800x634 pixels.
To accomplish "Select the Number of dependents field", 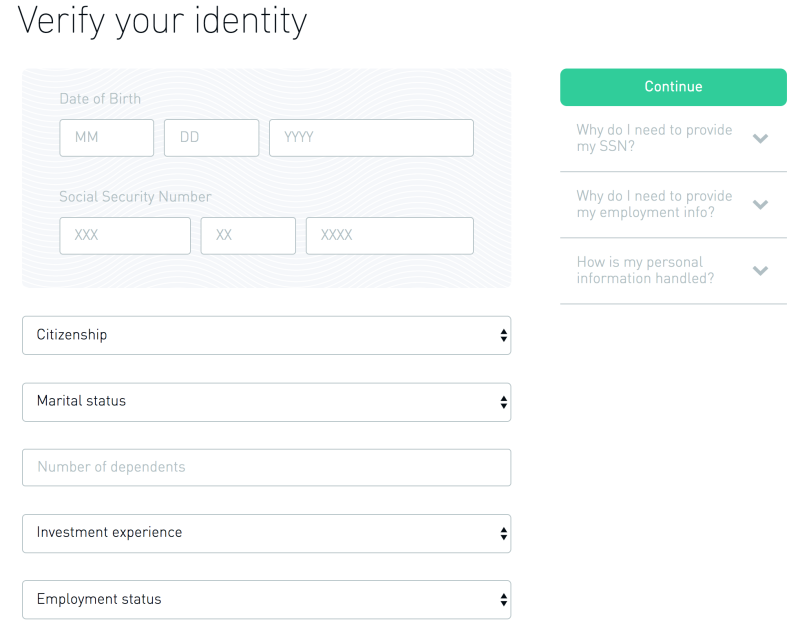I will click(266, 467).
